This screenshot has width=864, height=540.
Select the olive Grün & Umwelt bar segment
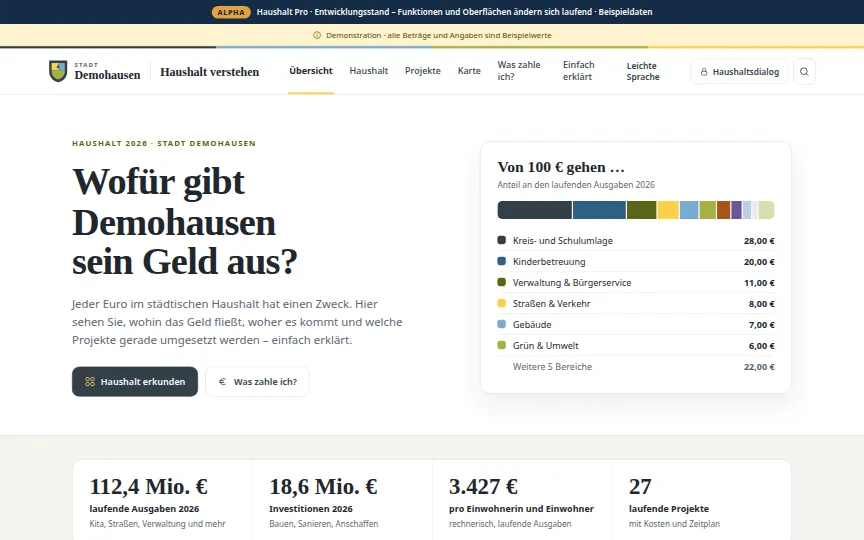tap(708, 210)
